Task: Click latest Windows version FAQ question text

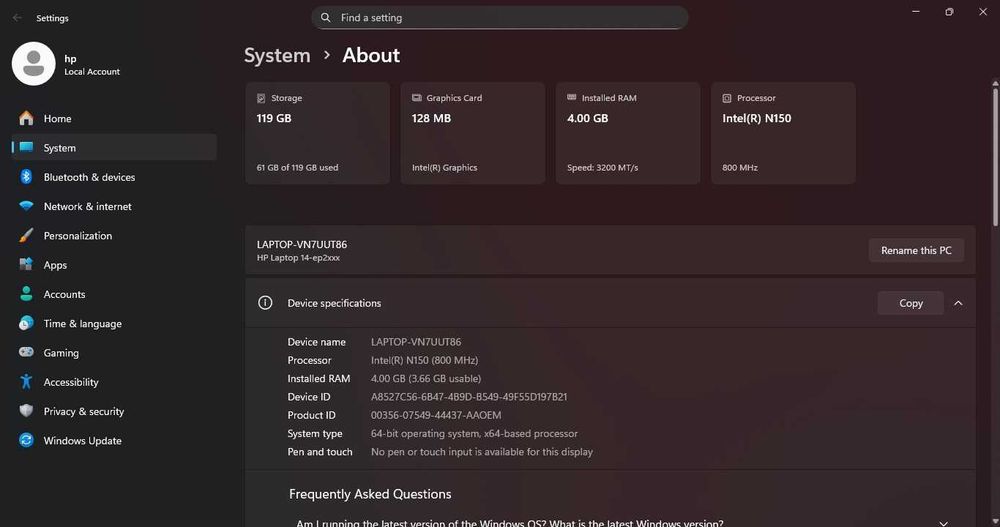Action: [510, 523]
